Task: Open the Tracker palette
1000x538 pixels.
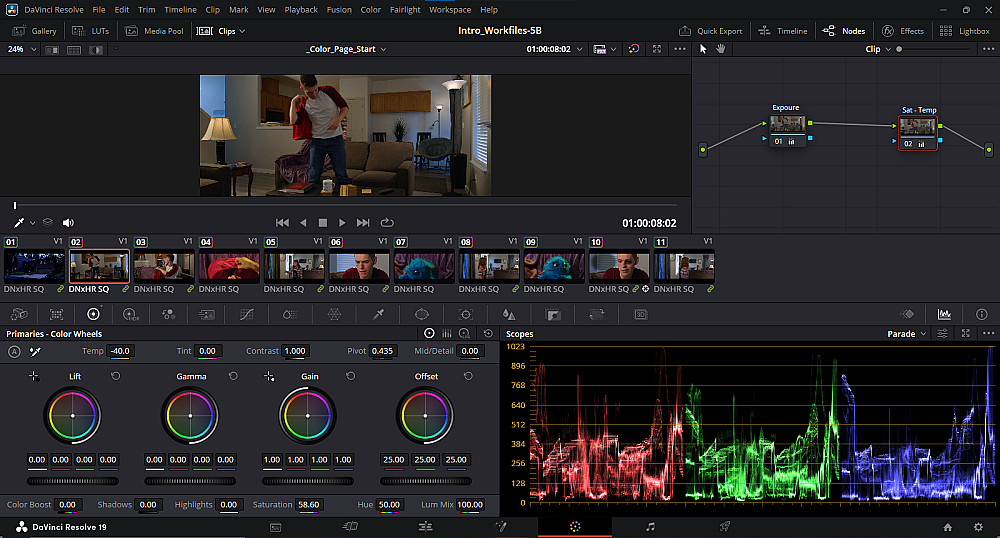Action: 465,314
